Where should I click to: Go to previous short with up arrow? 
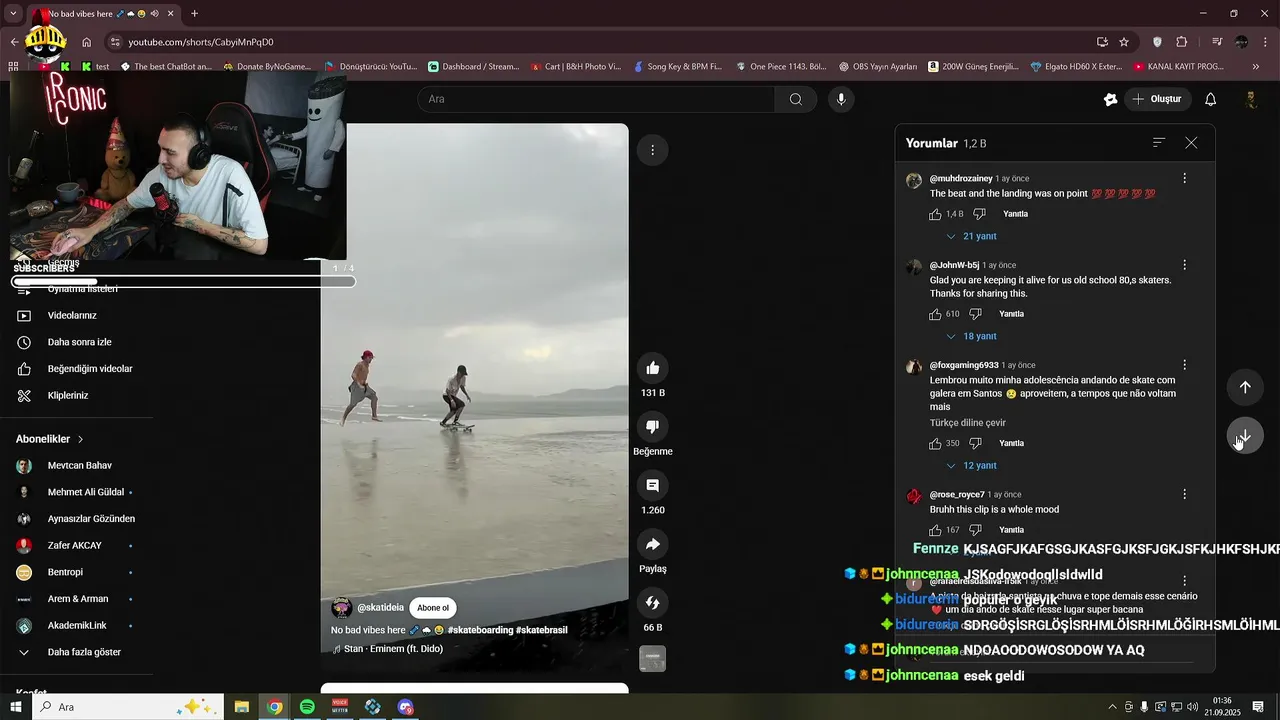1245,387
